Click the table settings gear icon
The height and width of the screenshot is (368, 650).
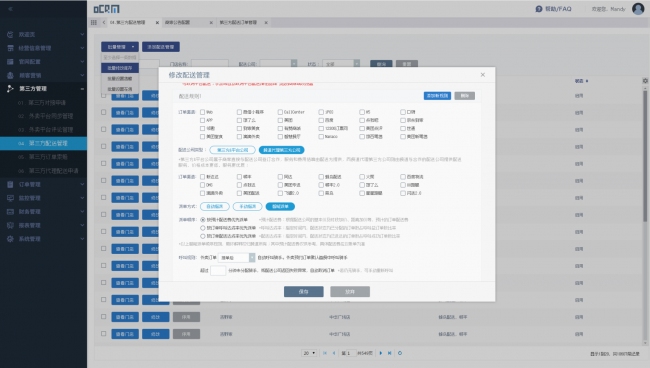pos(645,81)
